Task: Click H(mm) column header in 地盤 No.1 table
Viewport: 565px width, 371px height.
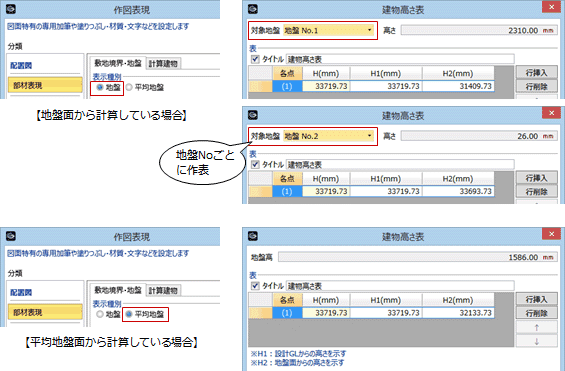Action: pos(326,73)
